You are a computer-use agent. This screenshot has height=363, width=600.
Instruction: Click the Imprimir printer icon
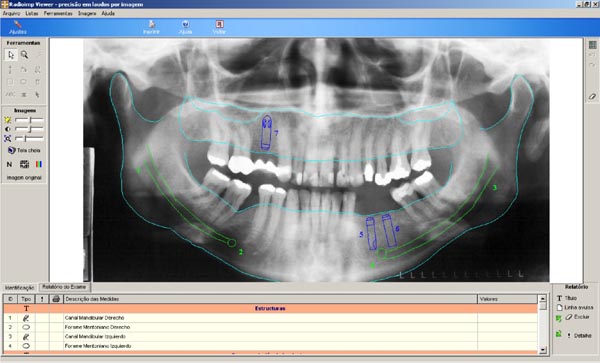(x=151, y=28)
